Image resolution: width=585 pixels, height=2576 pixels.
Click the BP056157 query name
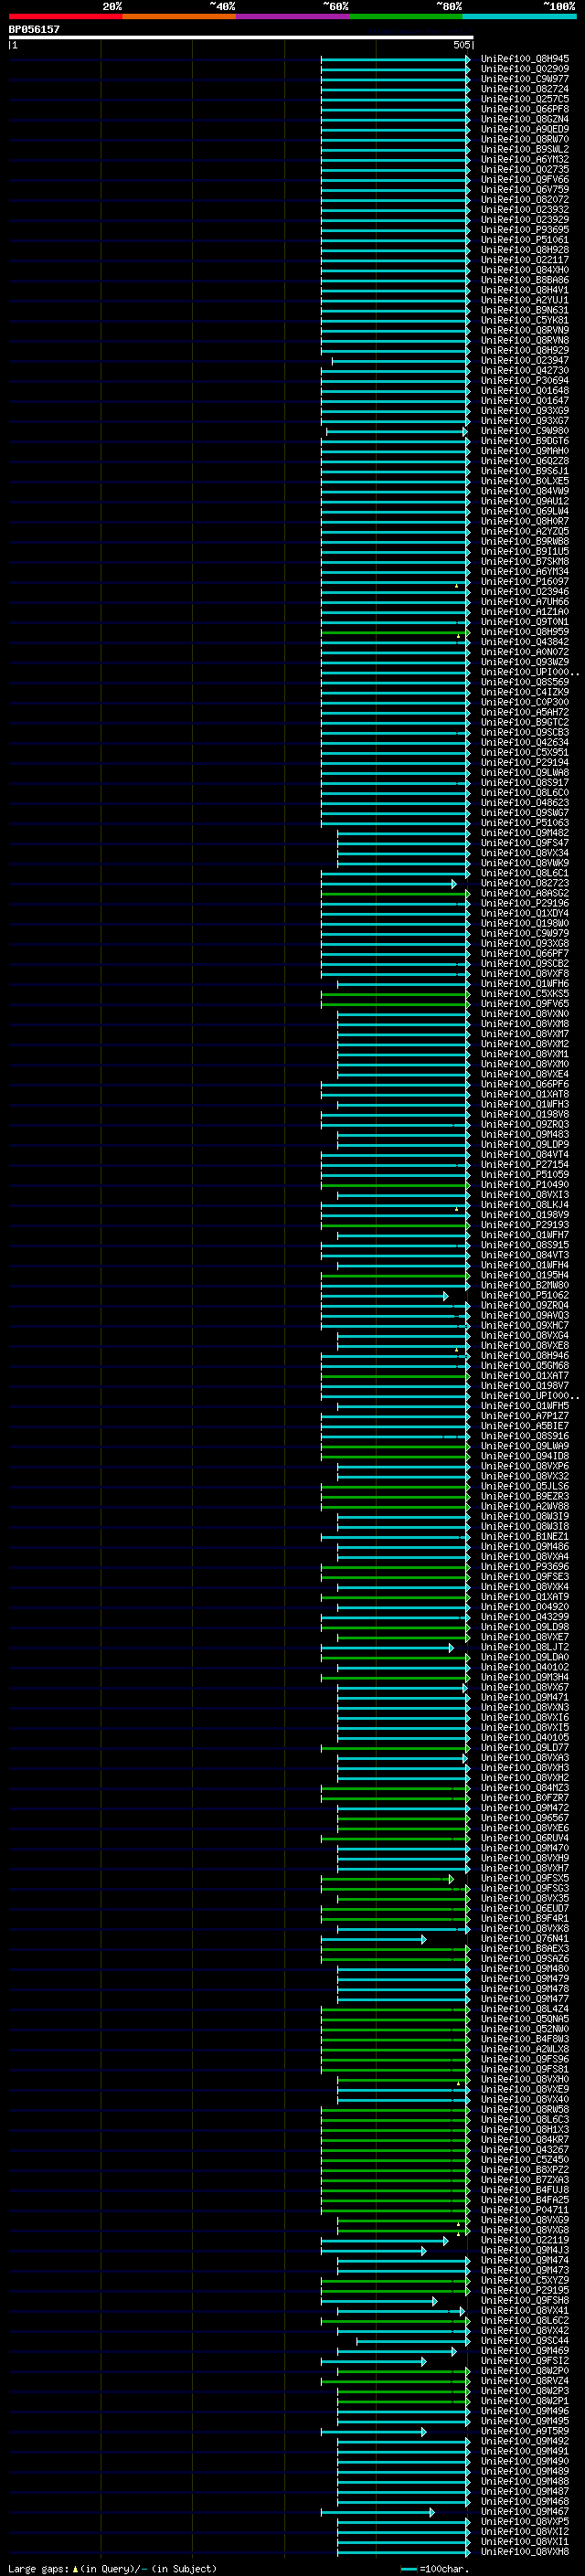[x=34, y=29]
